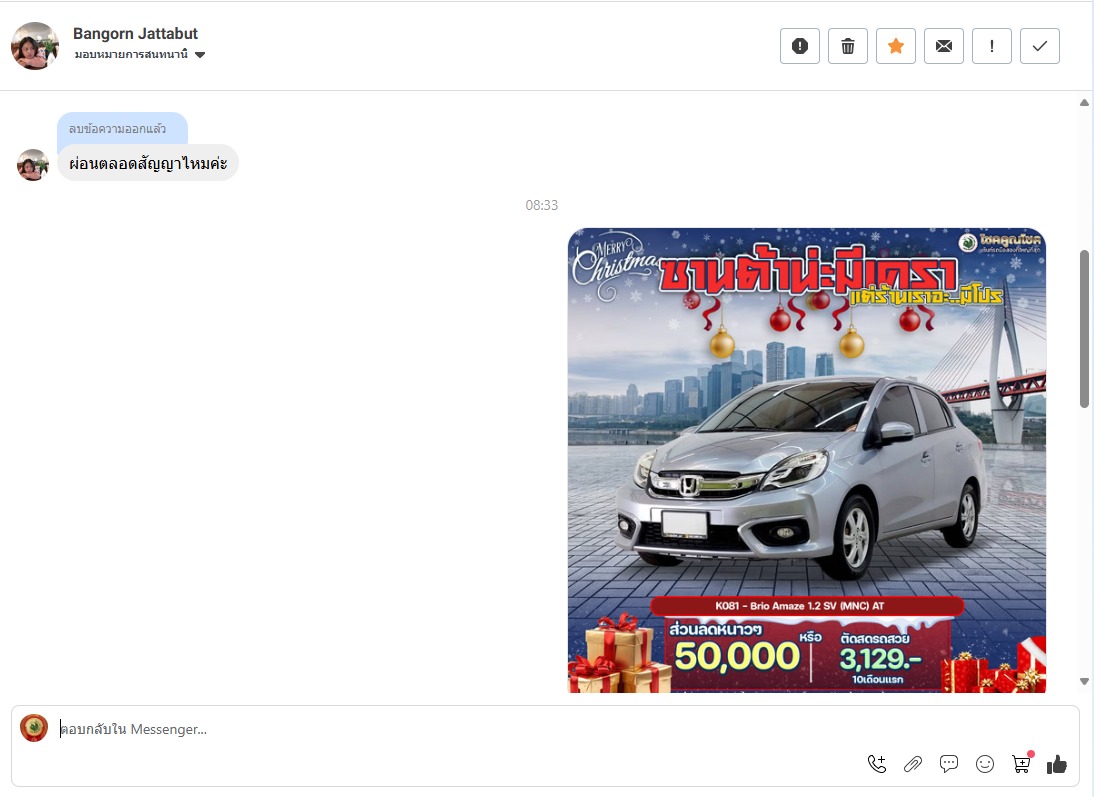Delete conversation using trash icon
Image resolution: width=1094 pixels, height=797 pixels.
coord(848,46)
